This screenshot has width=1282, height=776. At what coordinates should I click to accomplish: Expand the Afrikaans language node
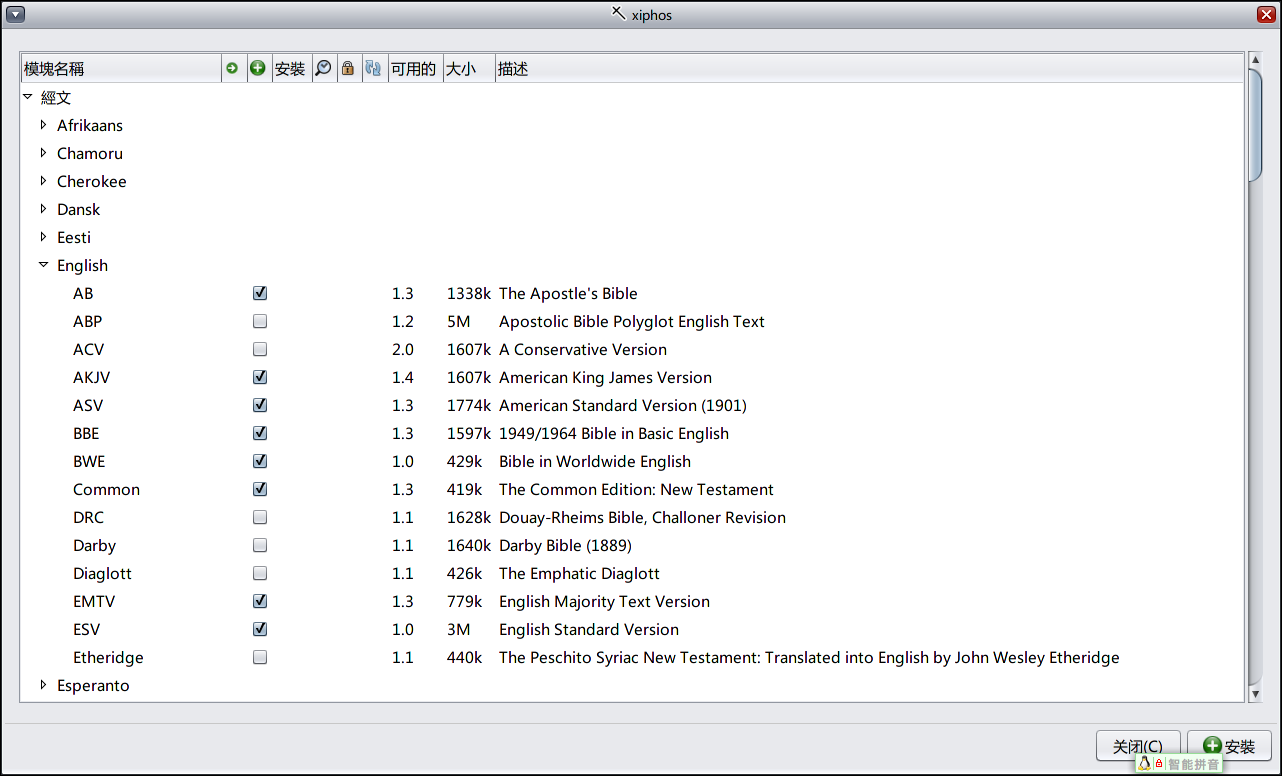[43, 125]
